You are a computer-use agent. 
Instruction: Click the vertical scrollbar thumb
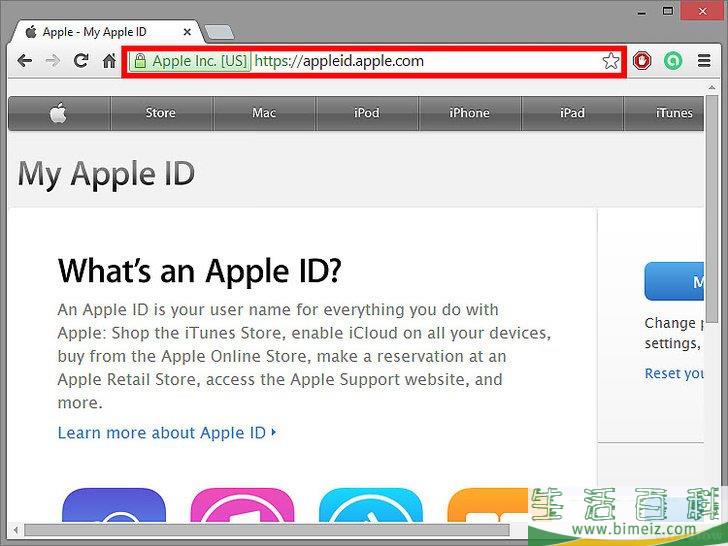tap(712, 208)
